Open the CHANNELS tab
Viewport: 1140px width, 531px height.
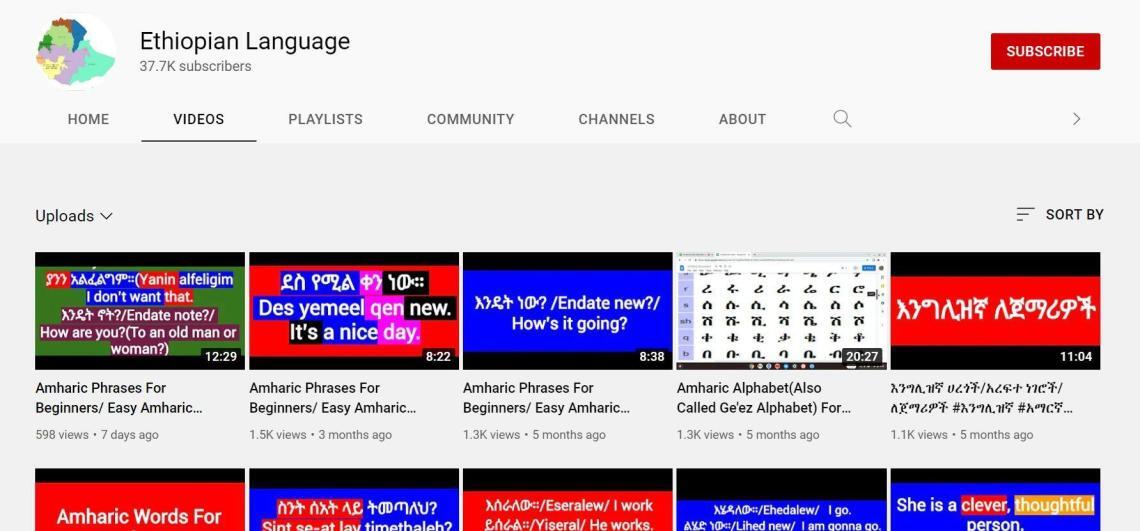point(617,119)
